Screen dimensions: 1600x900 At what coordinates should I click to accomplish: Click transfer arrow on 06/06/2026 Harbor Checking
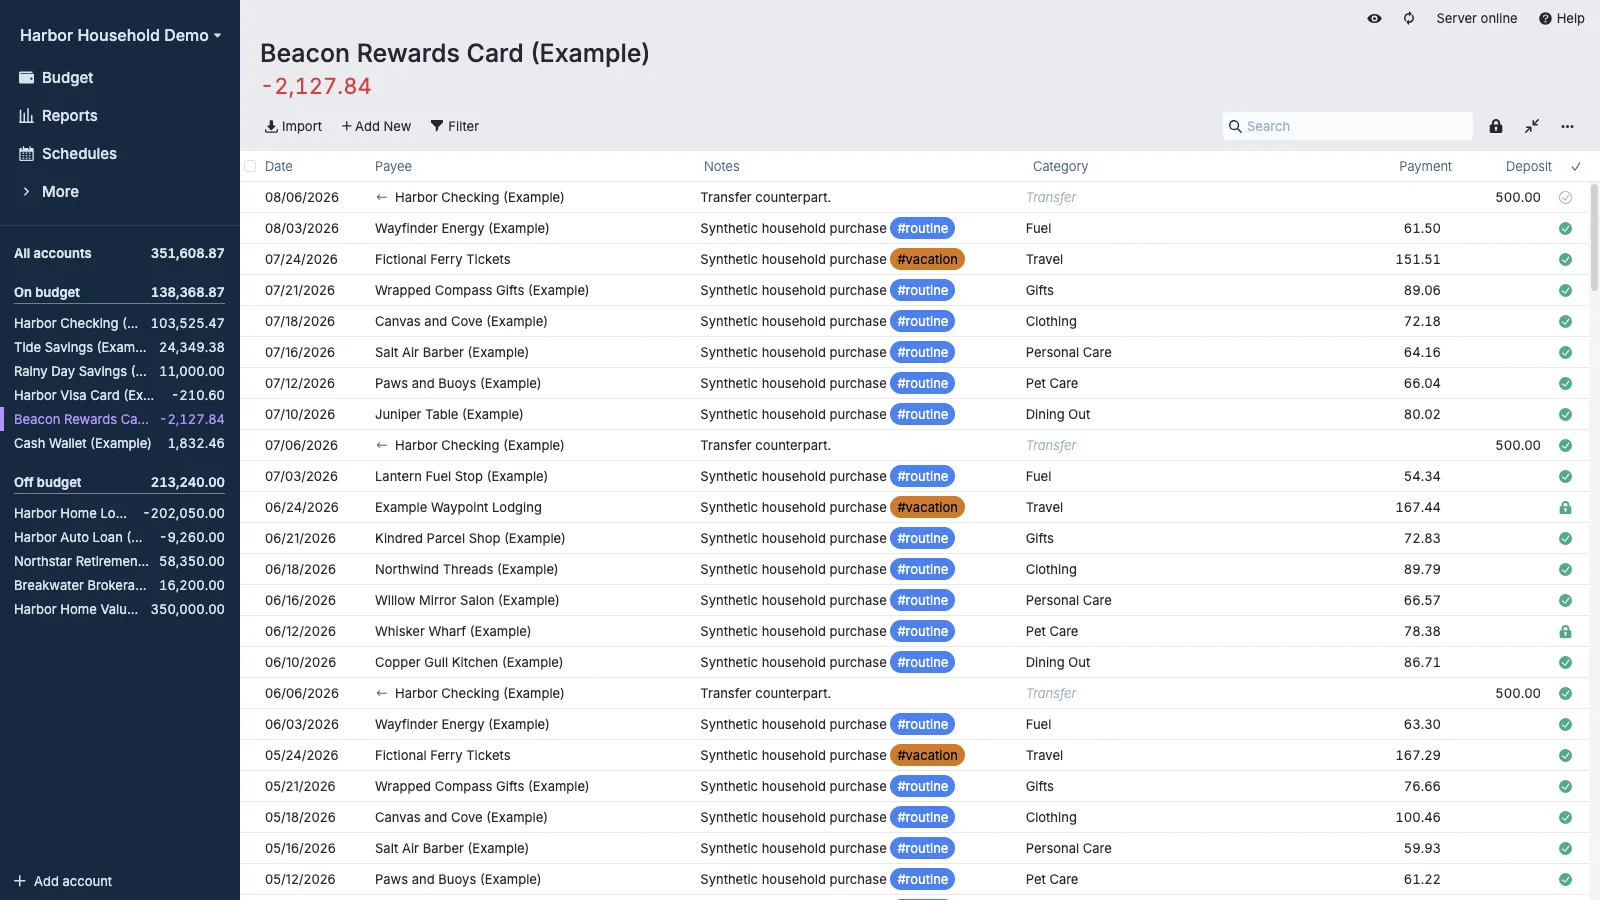[381, 693]
